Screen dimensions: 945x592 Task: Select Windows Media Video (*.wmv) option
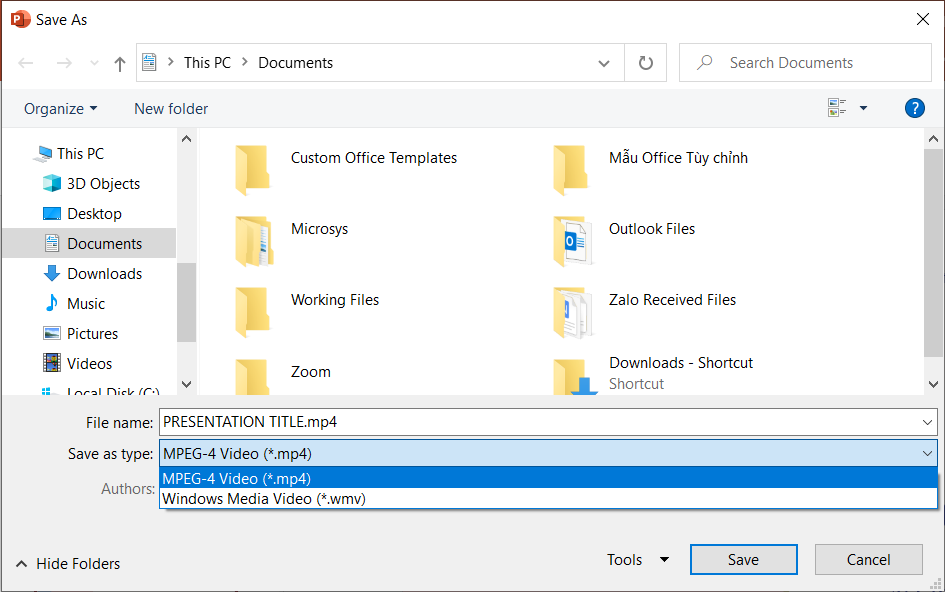point(264,498)
